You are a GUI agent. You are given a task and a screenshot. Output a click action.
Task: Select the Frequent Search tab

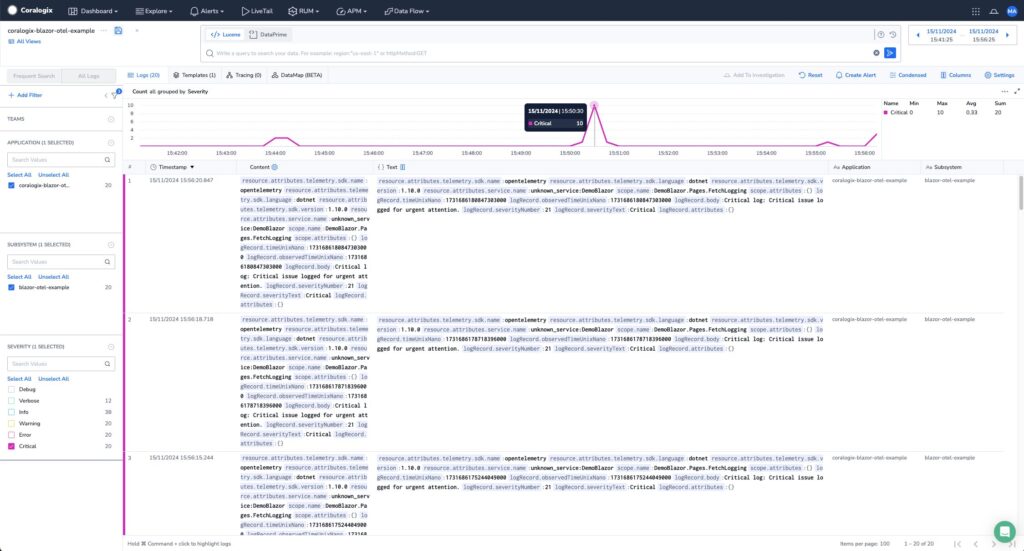tap(34, 76)
